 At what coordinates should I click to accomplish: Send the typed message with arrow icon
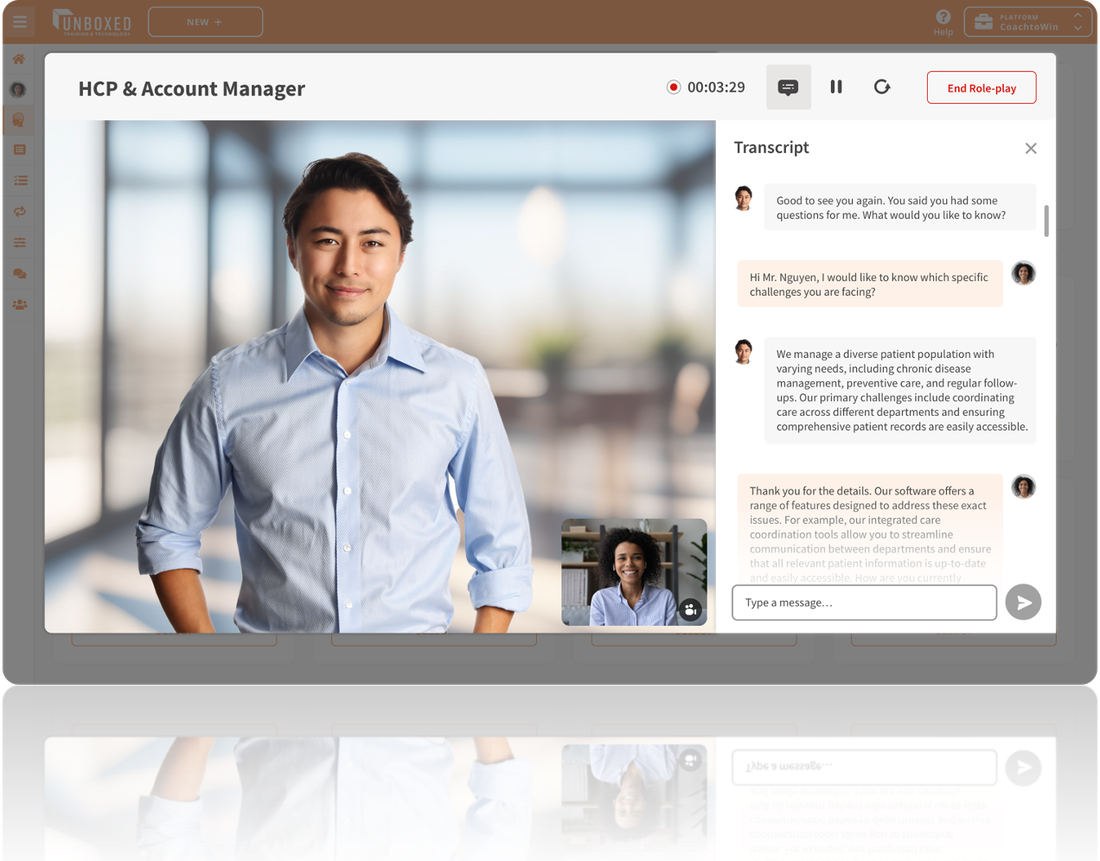1023,602
